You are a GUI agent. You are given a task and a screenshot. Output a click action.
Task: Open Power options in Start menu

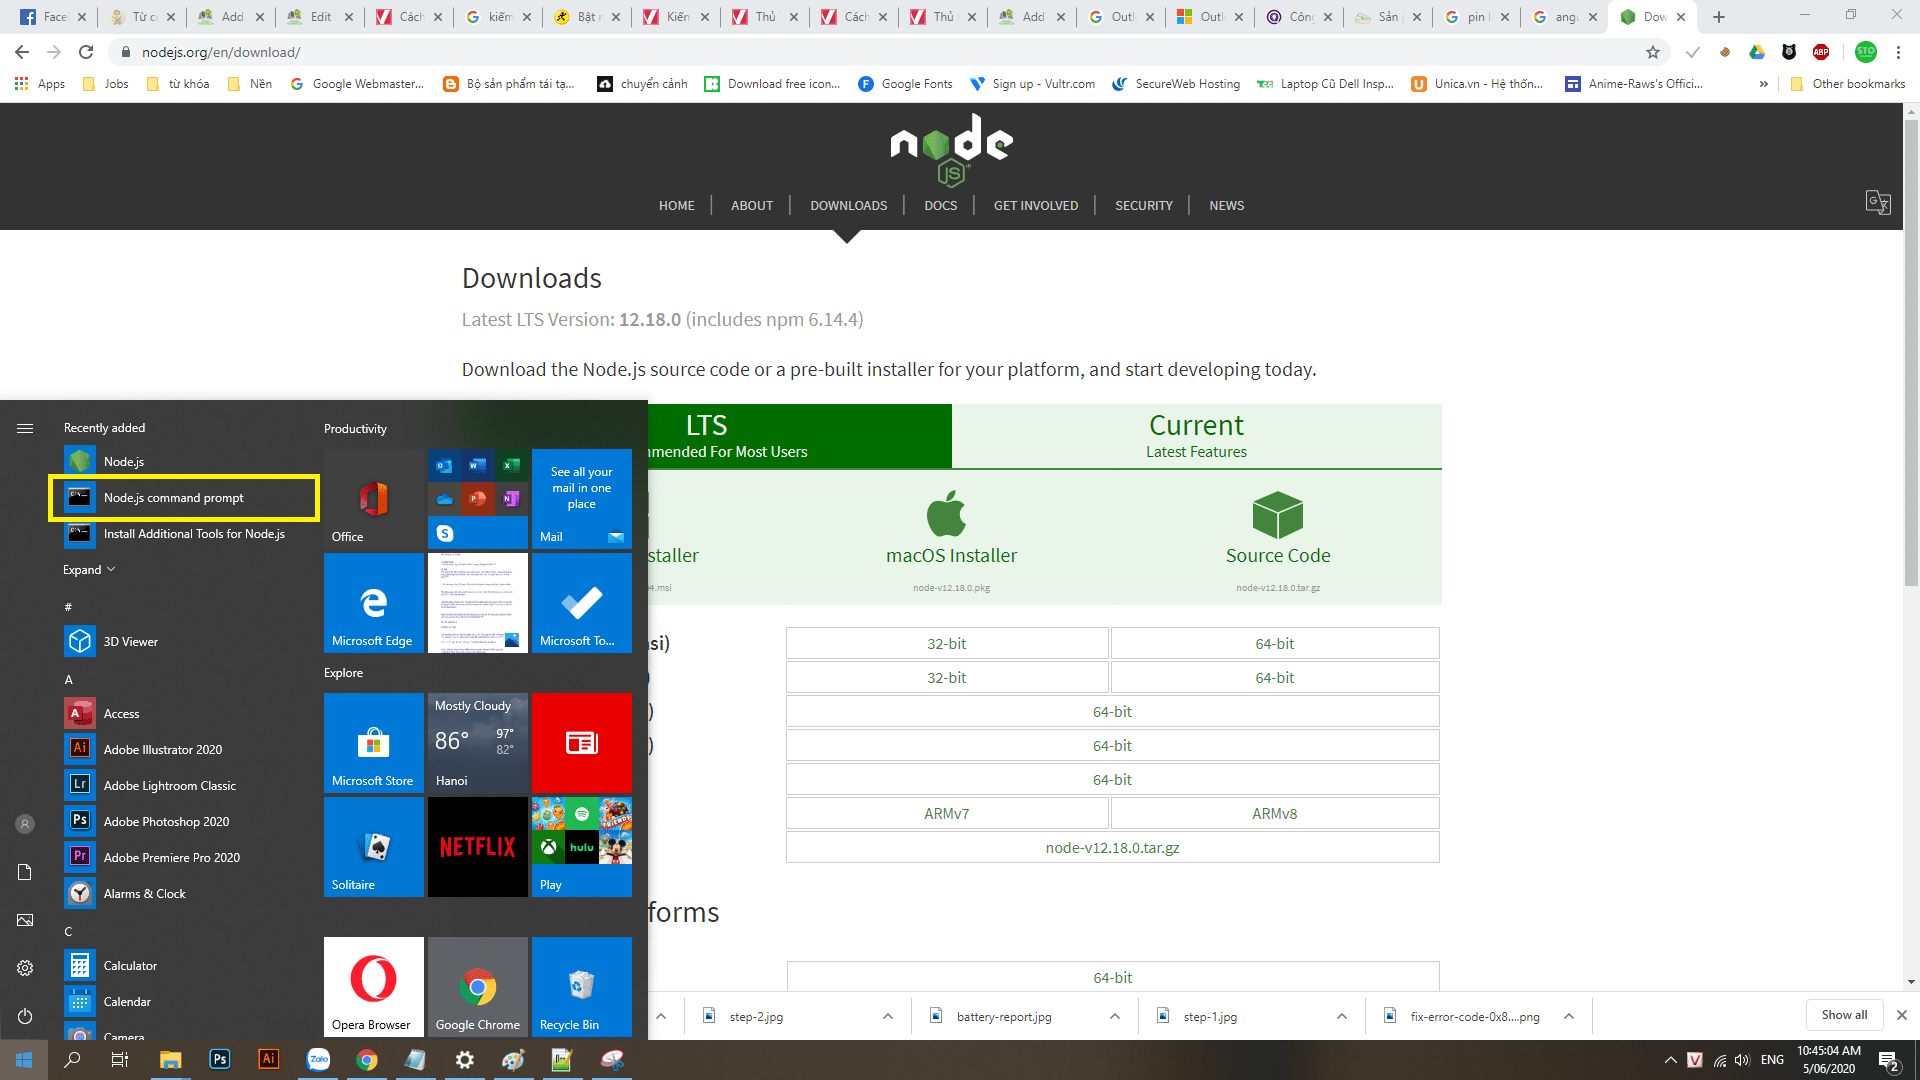pos(25,1016)
